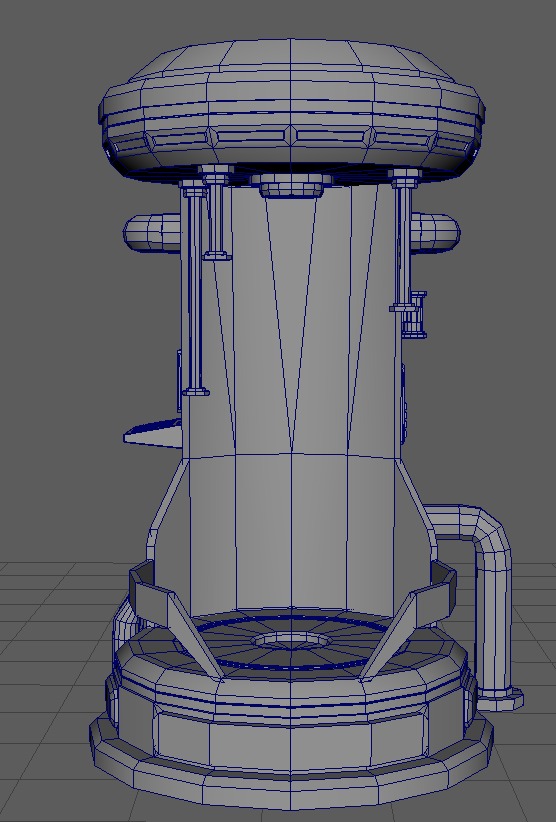Select the central hexagonal bolt under the cap
This screenshot has width=556, height=822.
coord(291,185)
